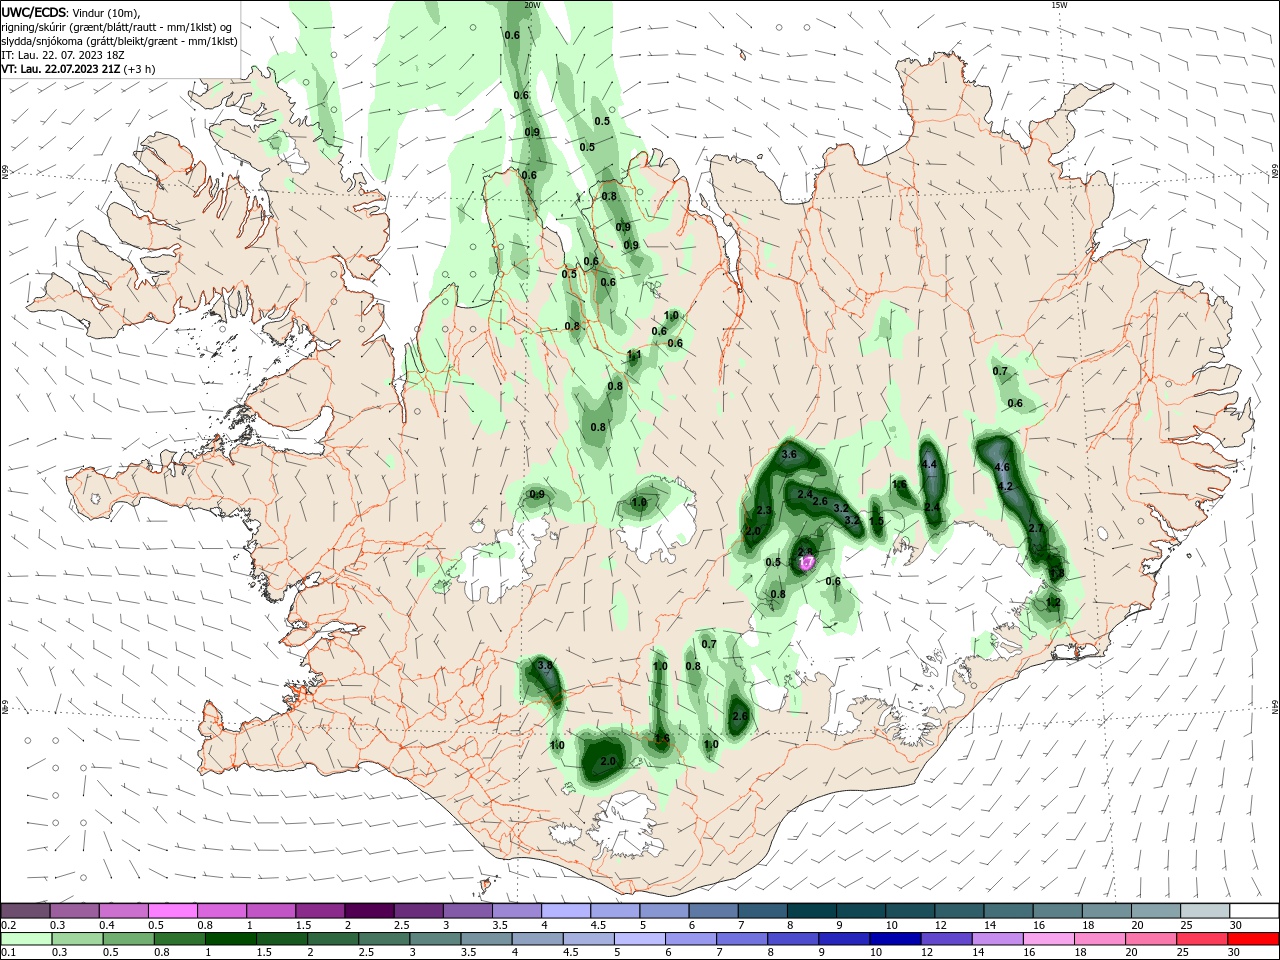Click the 3.8 precipitation value on map

tap(545, 665)
